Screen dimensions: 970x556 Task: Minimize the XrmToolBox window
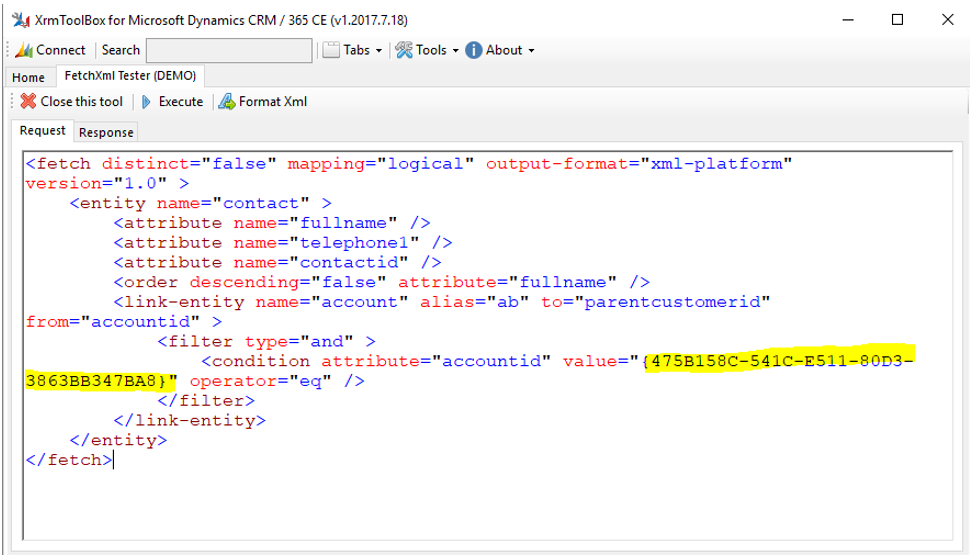pyautogui.click(x=848, y=20)
